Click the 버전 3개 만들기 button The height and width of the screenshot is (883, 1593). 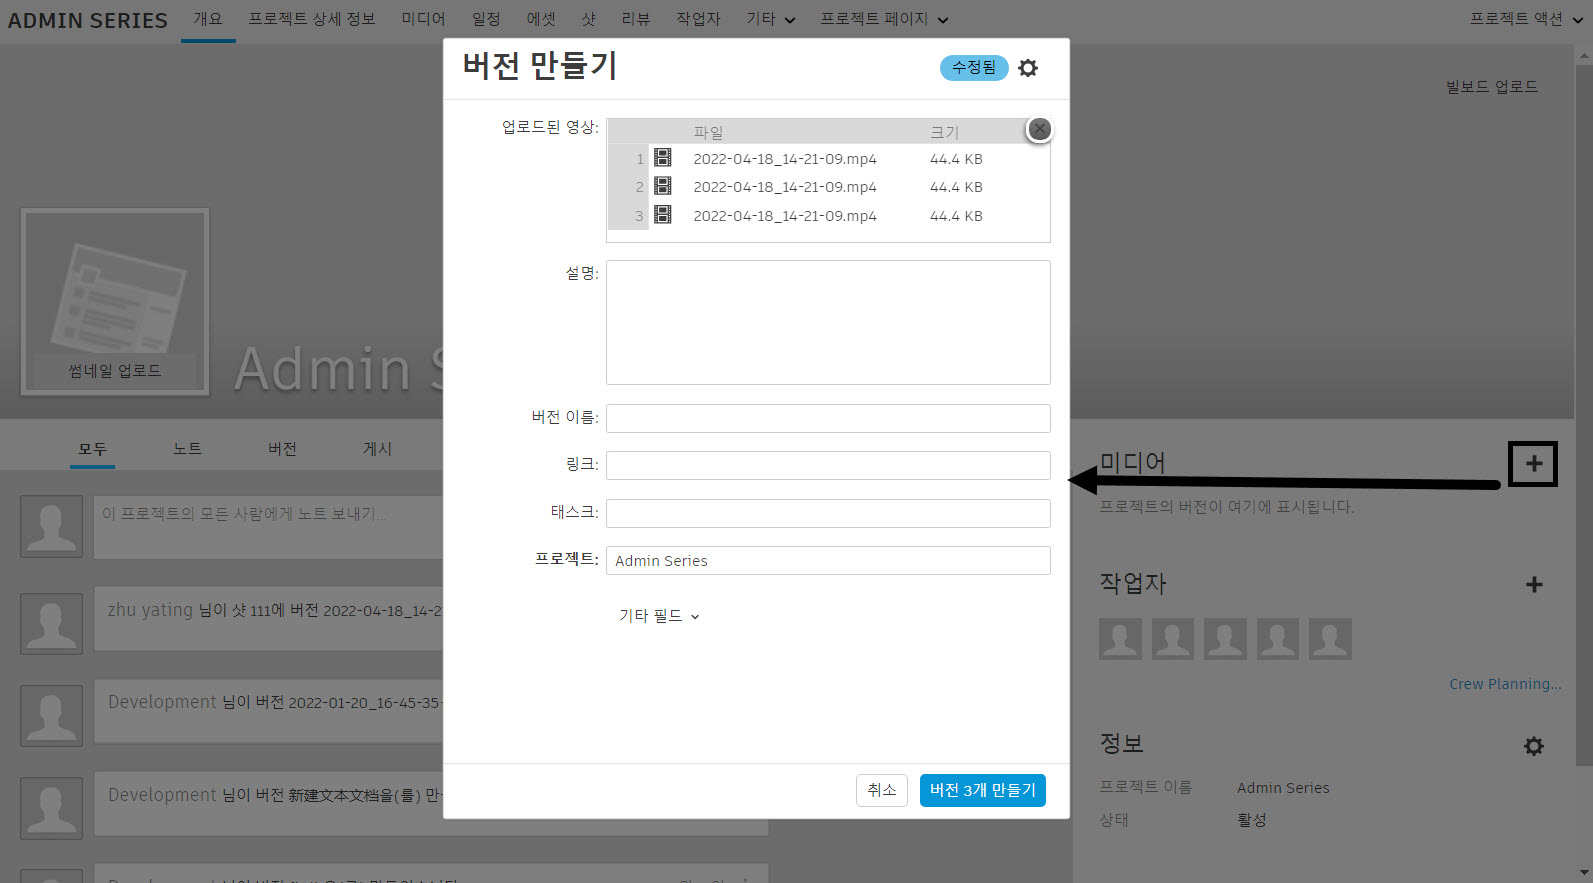[983, 790]
